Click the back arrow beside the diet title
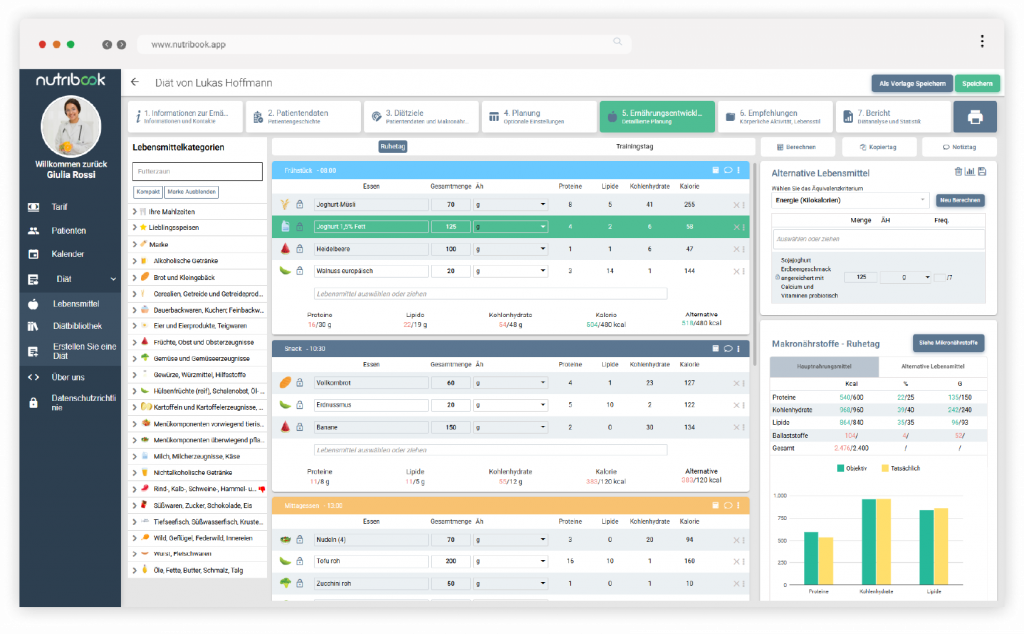Viewport: 1024px width, 634px height. pyautogui.click(x=135, y=83)
